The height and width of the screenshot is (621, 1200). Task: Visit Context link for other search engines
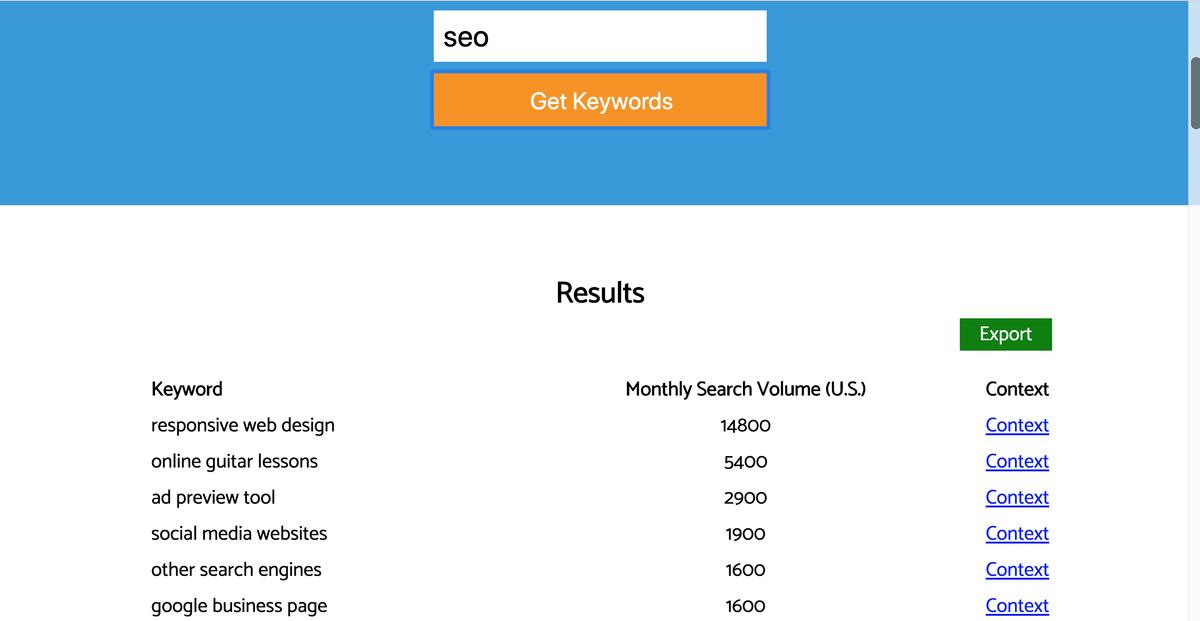(1016, 569)
